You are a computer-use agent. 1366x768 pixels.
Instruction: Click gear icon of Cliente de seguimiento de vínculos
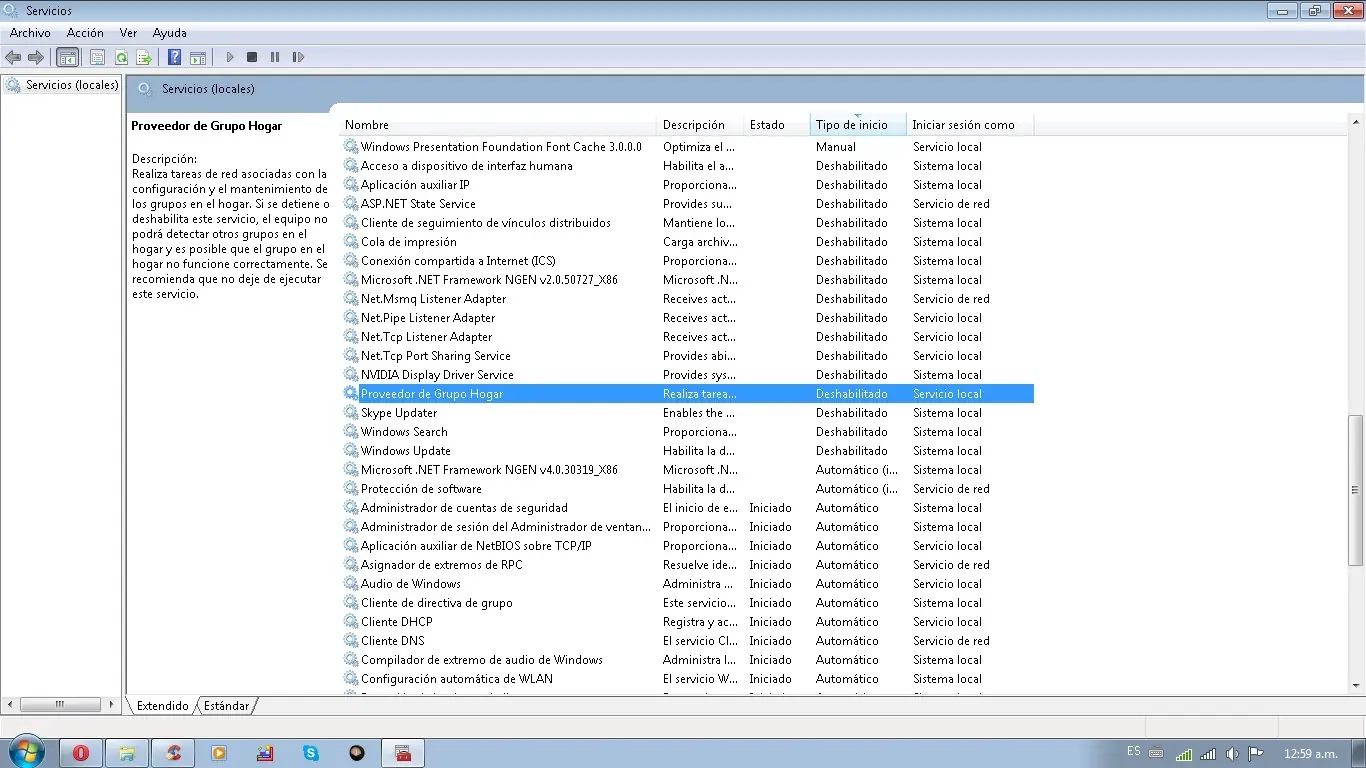351,223
